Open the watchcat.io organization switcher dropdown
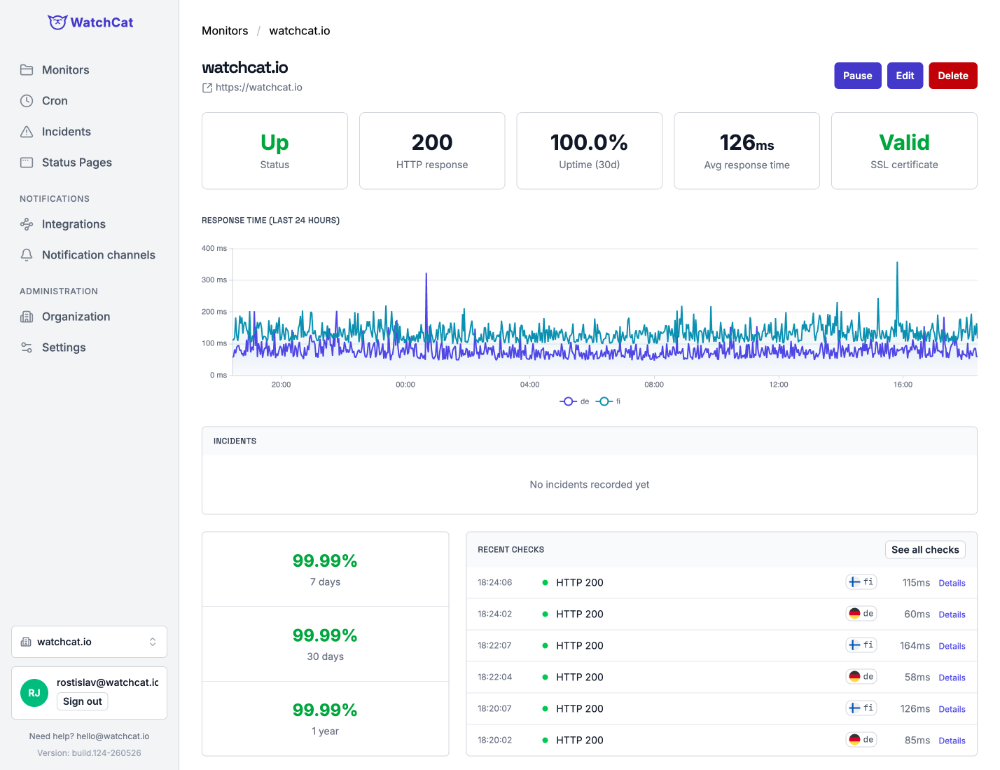The image size is (1000, 770). coord(89,642)
